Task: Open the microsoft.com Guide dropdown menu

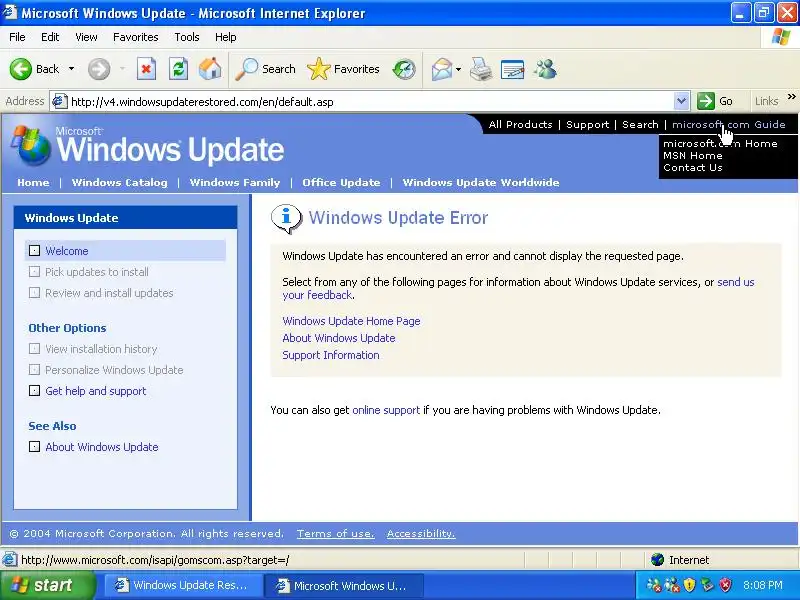Action: pos(729,124)
